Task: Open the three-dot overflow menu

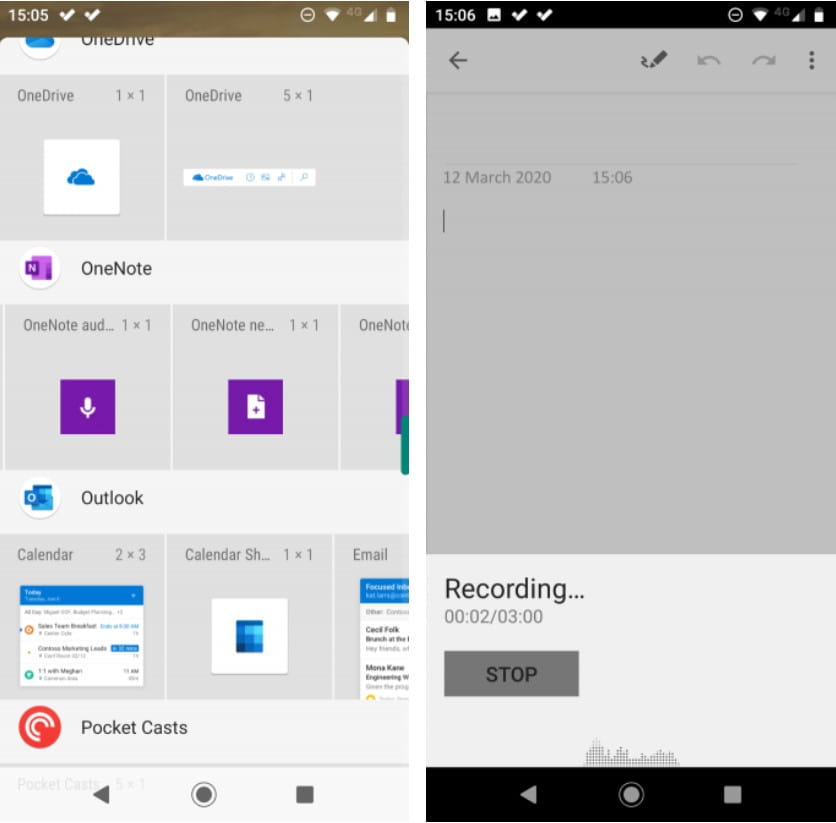Action: (x=813, y=59)
